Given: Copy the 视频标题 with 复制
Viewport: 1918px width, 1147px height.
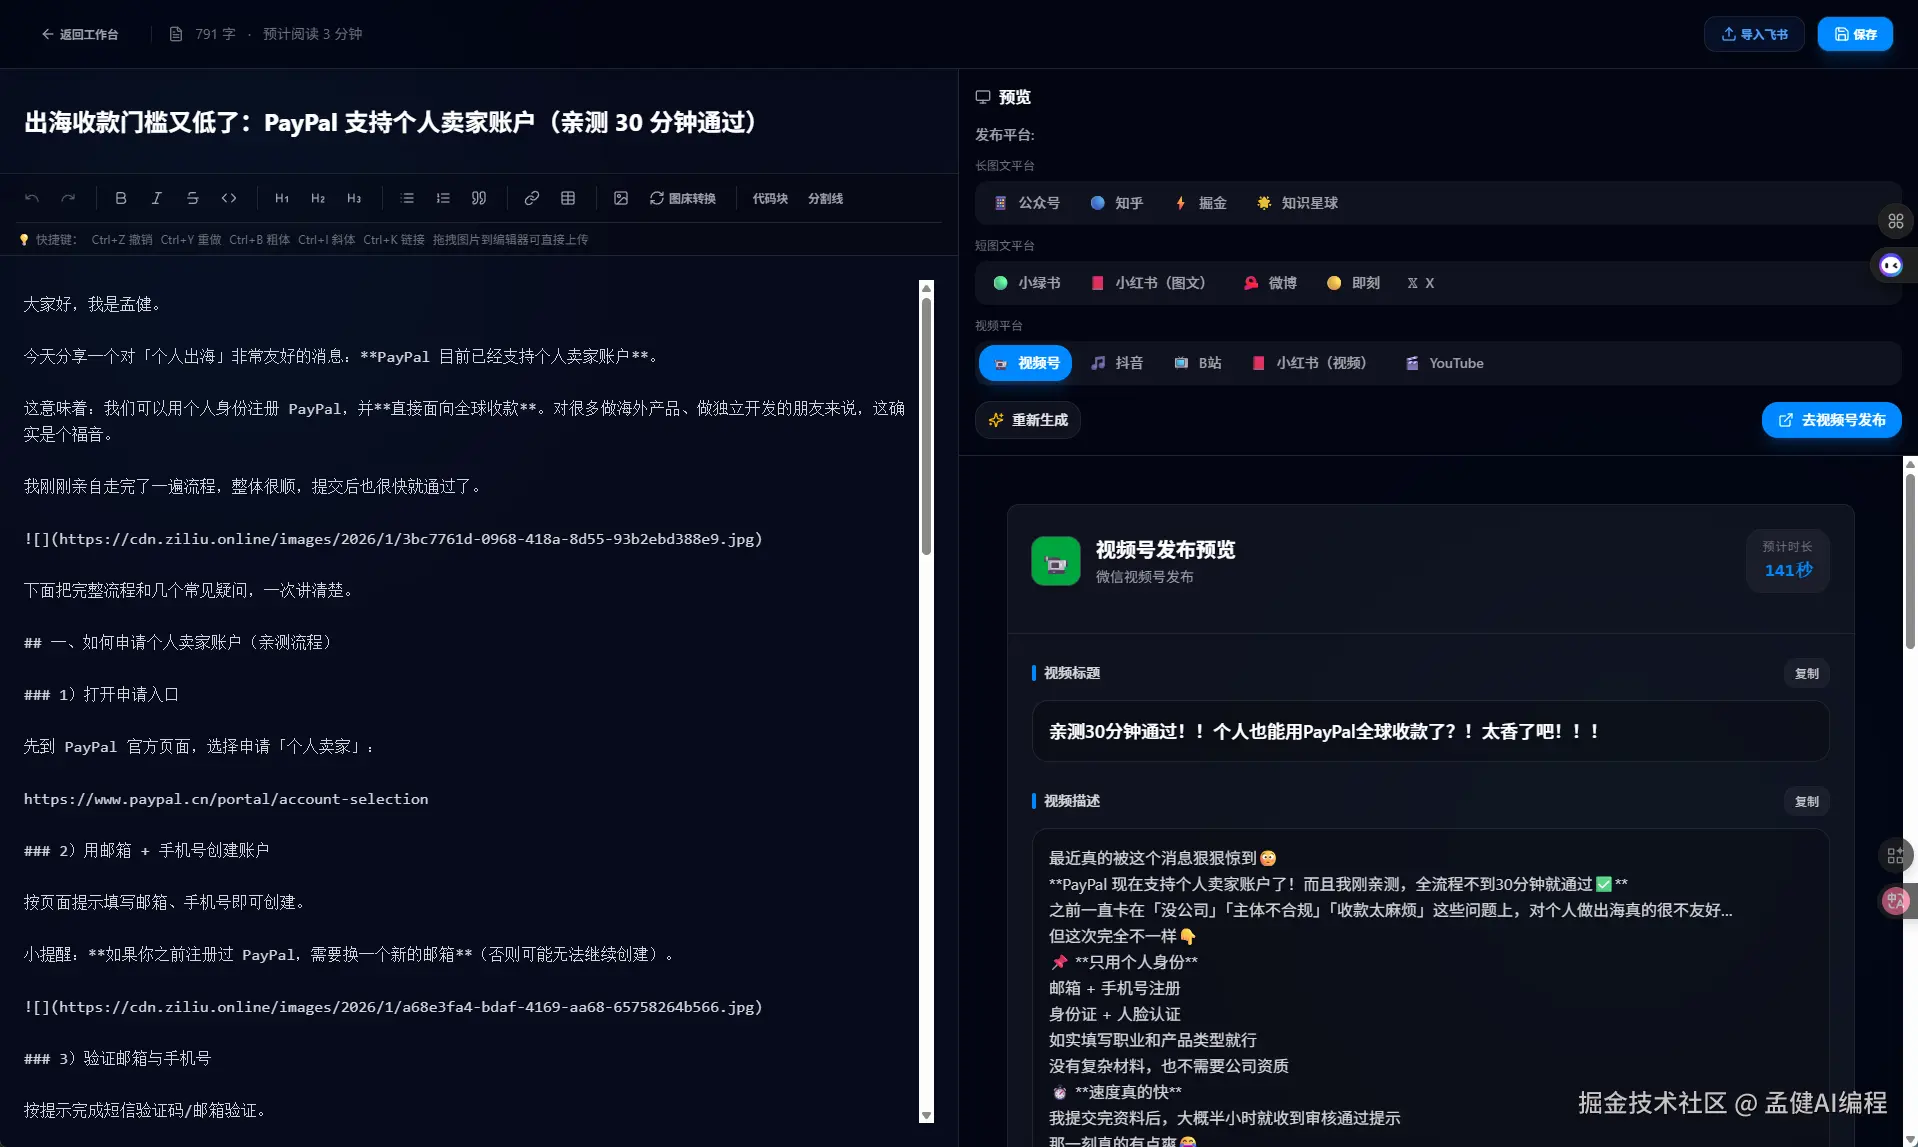Looking at the screenshot, I should click(1807, 673).
